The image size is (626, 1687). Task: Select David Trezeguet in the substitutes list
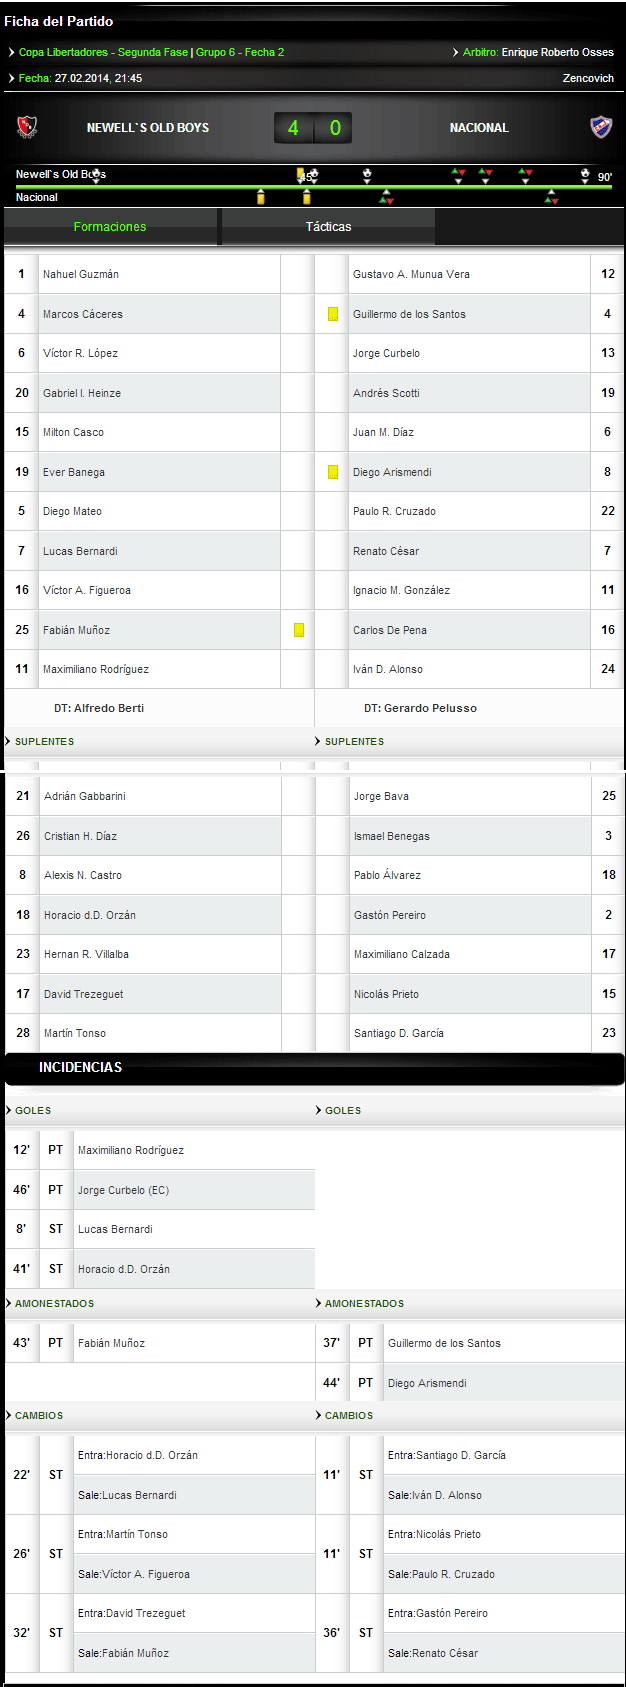pos(84,994)
